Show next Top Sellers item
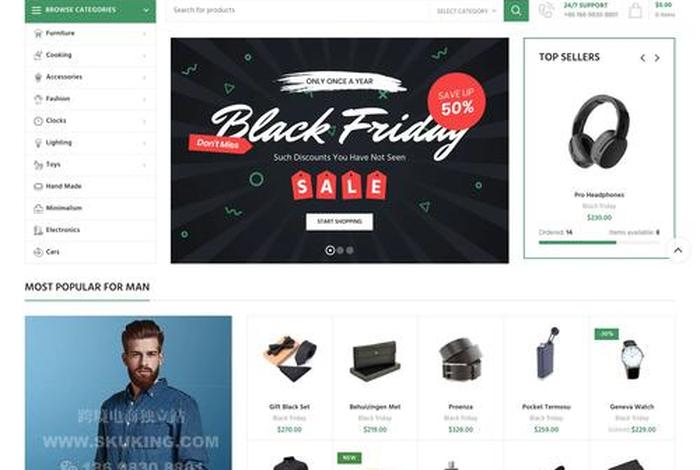Viewport: 700px width, 470px height. click(x=657, y=58)
